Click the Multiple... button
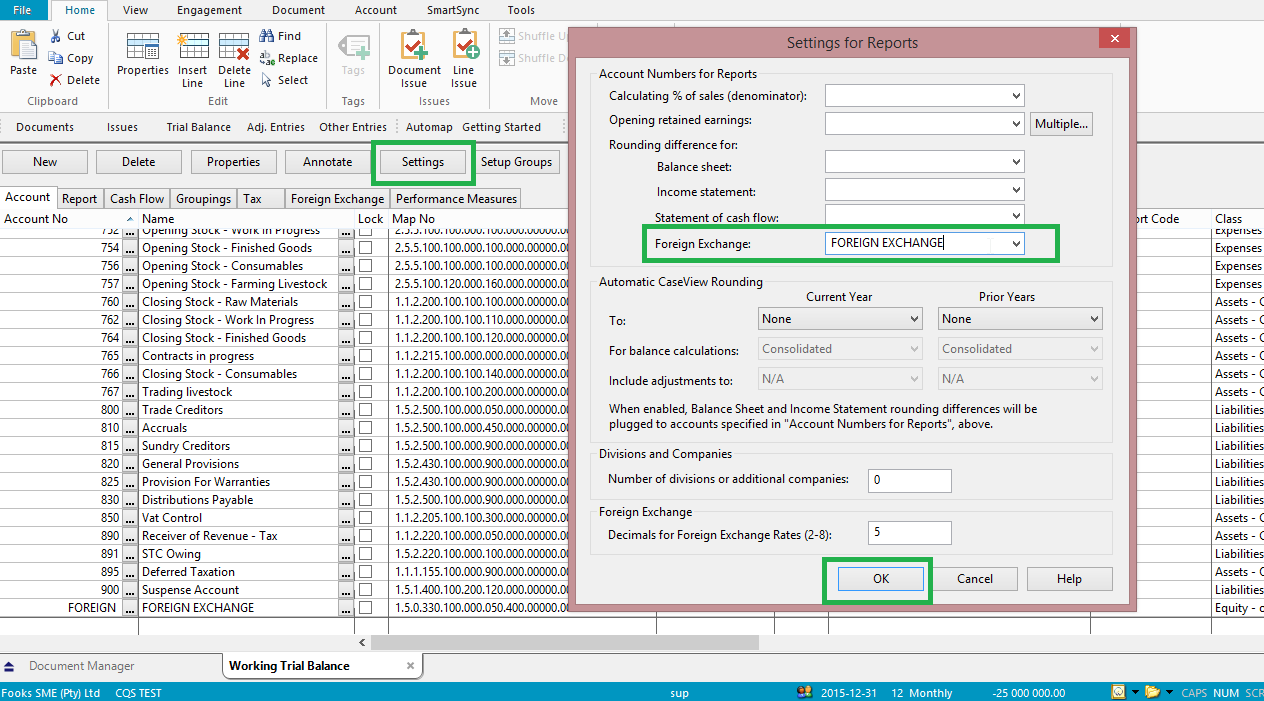This screenshot has height=701, width=1264. (1061, 124)
